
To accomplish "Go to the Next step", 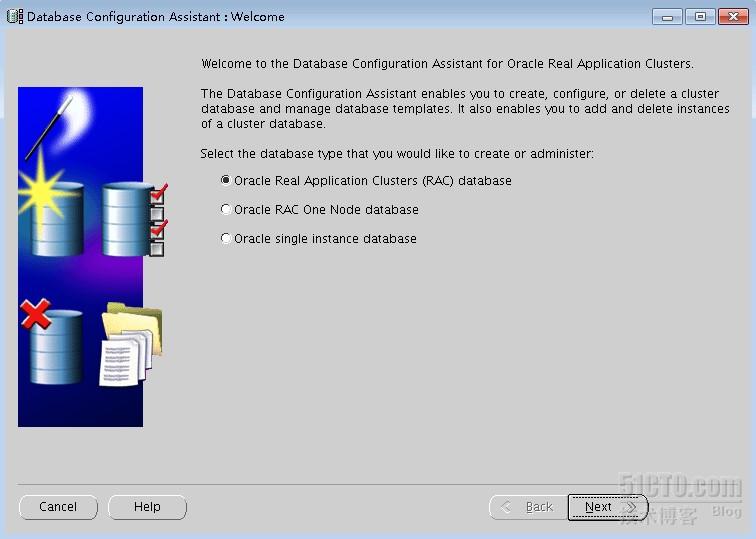I will point(608,507).
